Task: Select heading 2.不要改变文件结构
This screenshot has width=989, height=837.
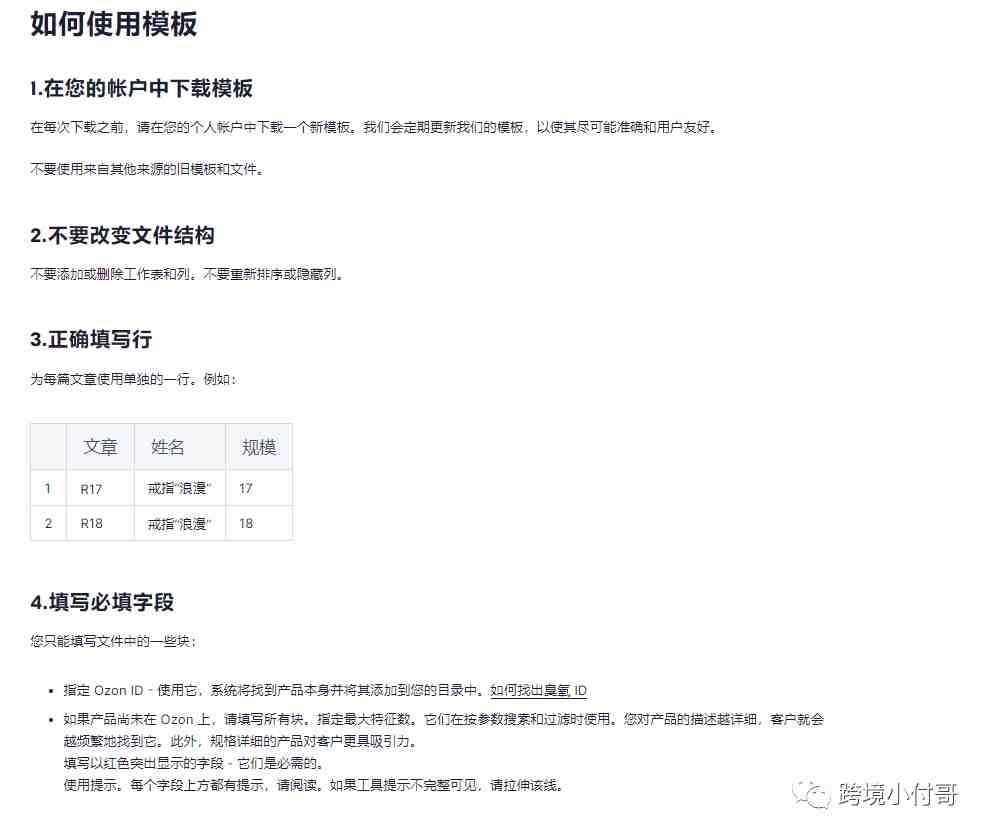Action: [x=122, y=235]
